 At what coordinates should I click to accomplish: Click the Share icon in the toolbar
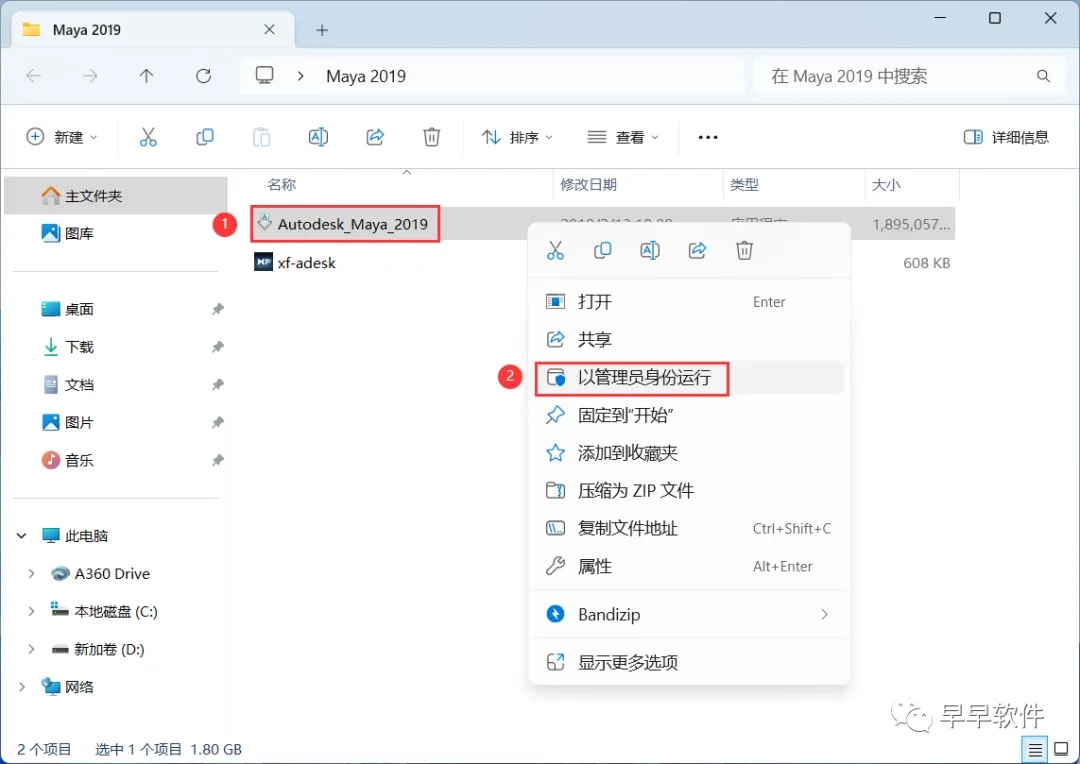point(375,137)
